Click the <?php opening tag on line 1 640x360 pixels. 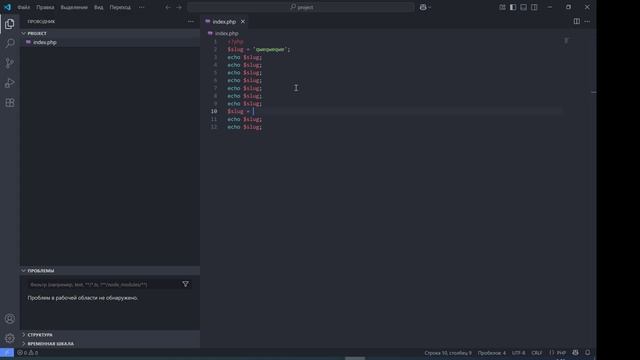pos(236,42)
